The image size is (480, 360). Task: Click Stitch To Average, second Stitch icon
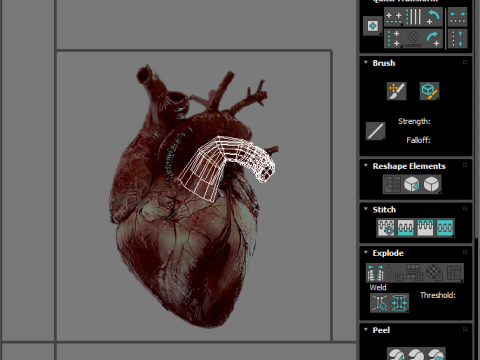pyautogui.click(x=406, y=228)
